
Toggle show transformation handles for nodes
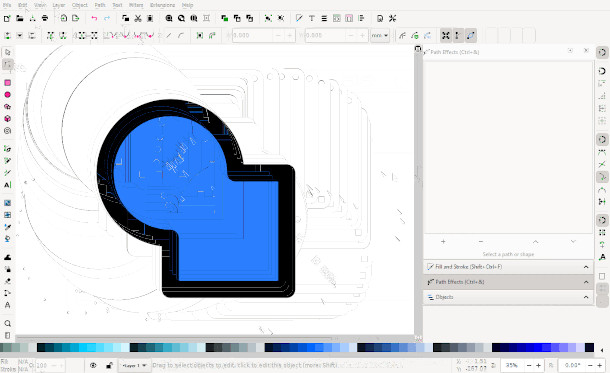pos(446,35)
